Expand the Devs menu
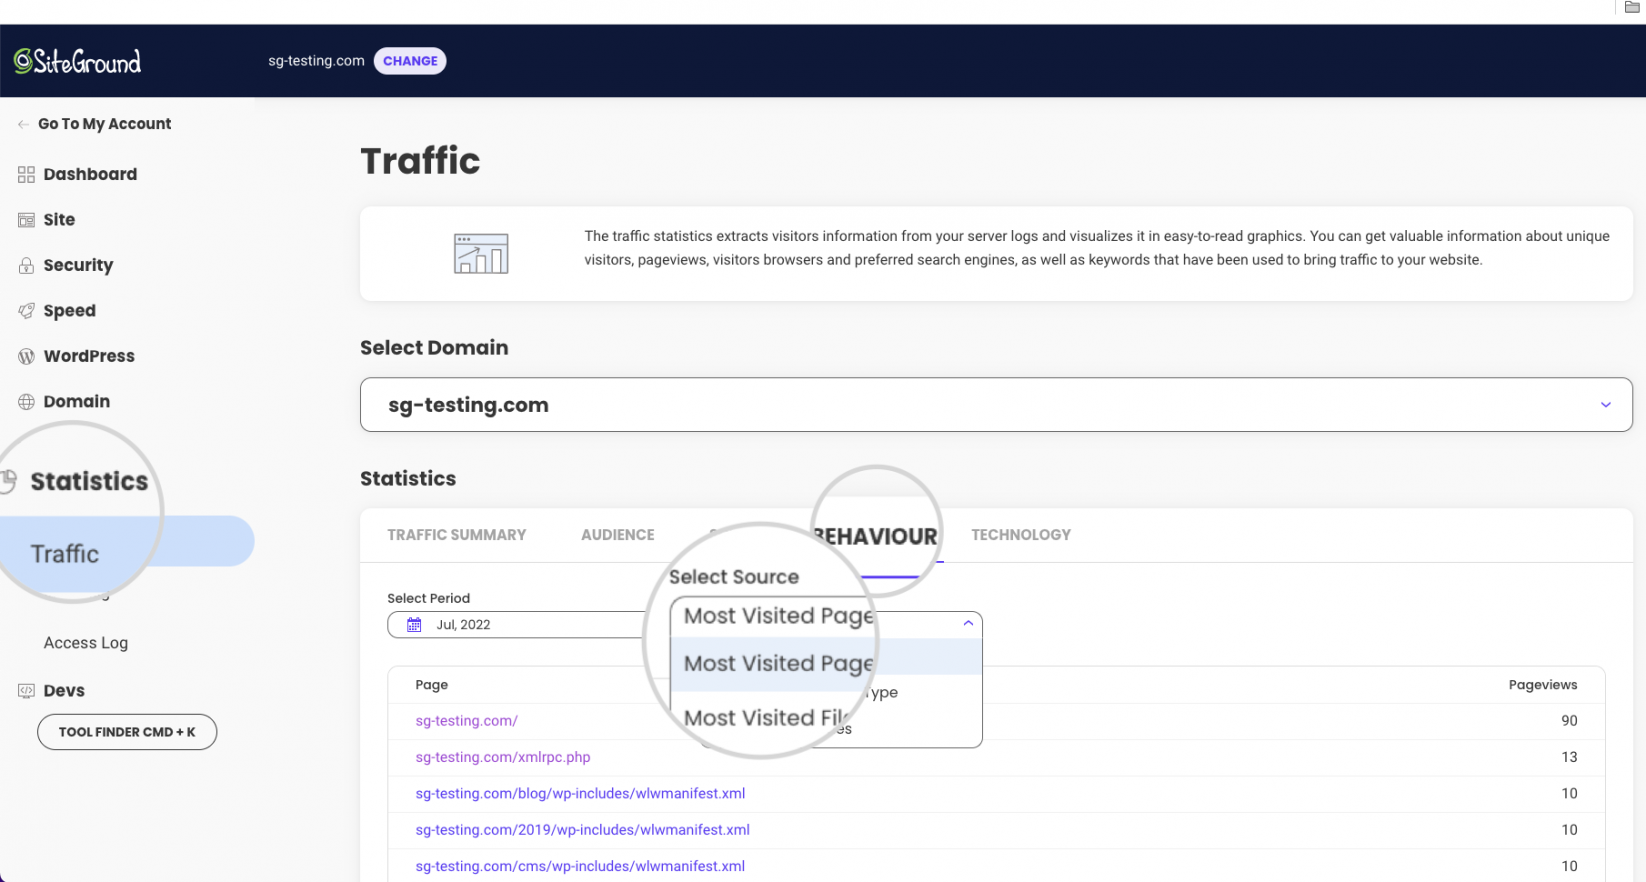This screenshot has height=882, width=1646. click(64, 691)
